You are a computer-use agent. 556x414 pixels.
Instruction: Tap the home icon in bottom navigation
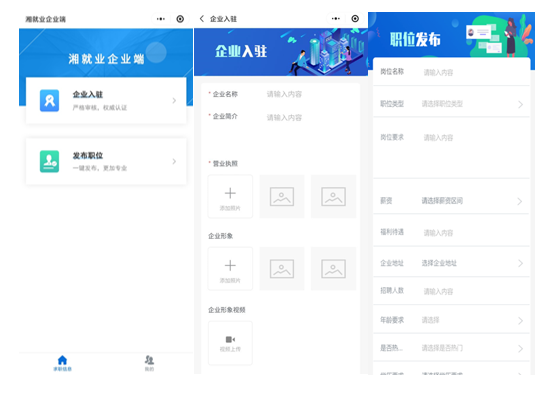point(62,360)
